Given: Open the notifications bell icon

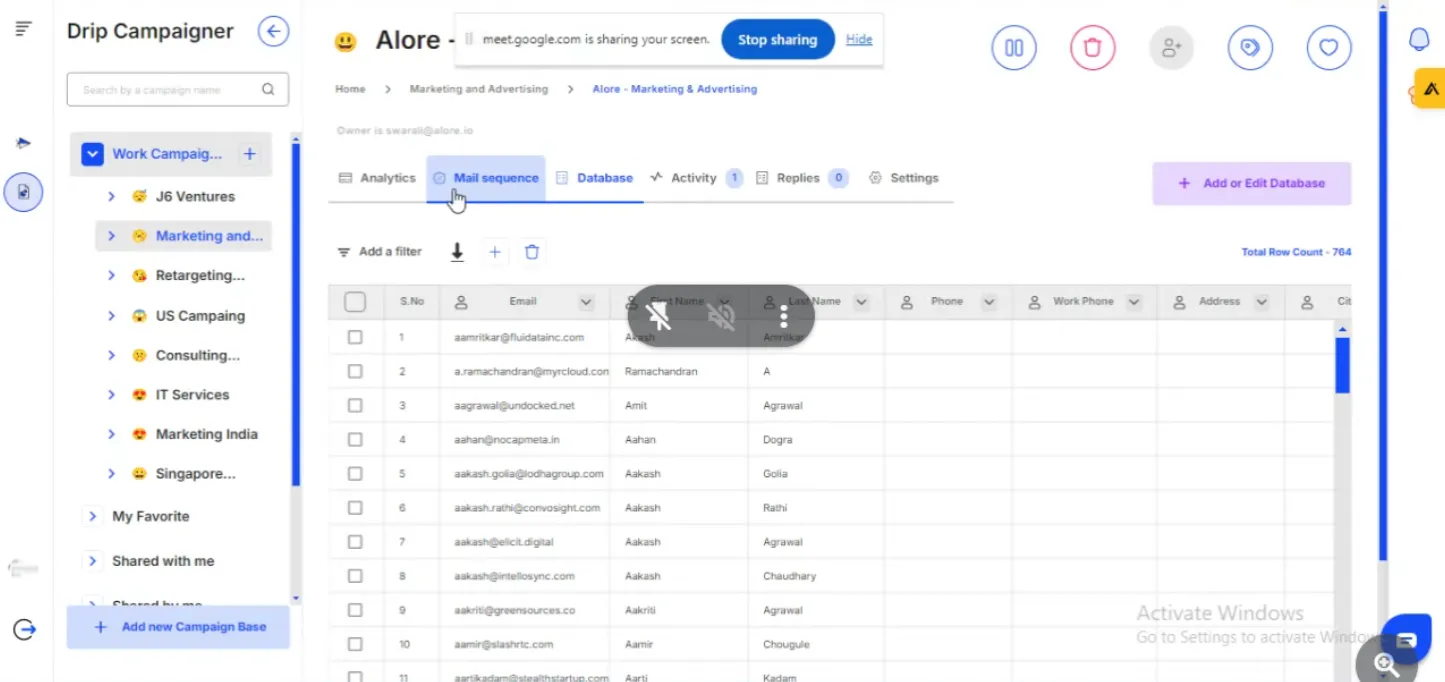Looking at the screenshot, I should (1419, 39).
